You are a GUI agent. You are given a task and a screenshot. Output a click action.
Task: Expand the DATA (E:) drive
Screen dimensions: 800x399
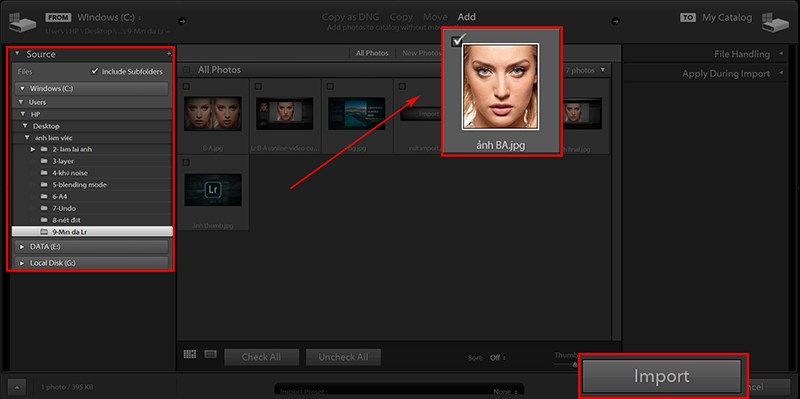[22, 247]
